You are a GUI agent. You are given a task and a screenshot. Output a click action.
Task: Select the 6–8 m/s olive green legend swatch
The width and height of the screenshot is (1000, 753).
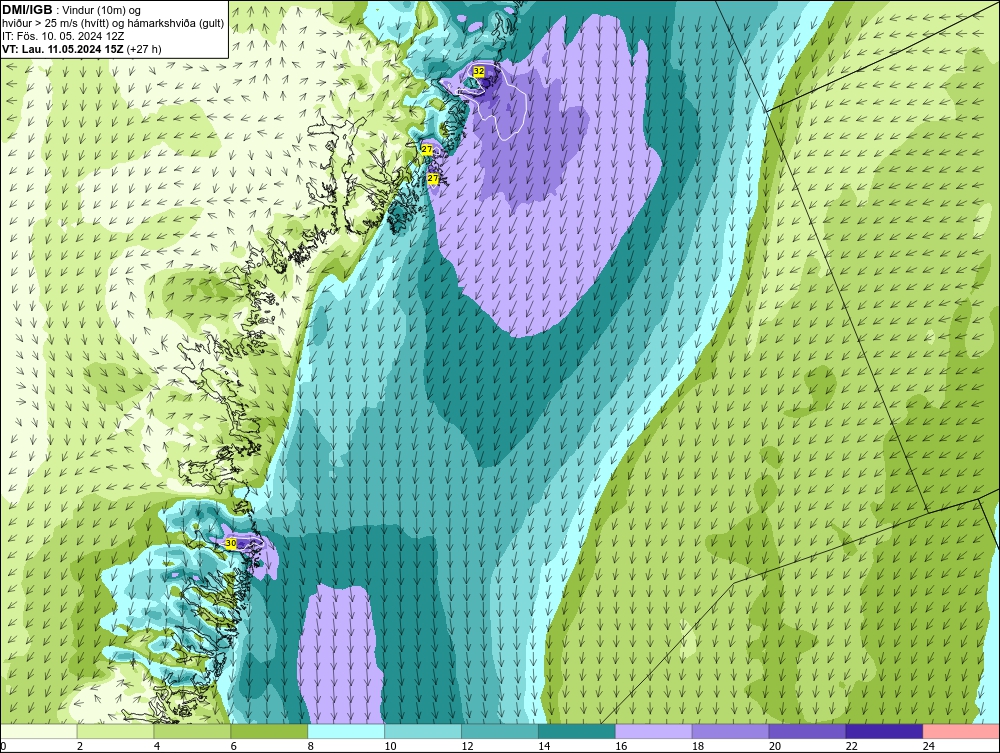click(x=269, y=731)
